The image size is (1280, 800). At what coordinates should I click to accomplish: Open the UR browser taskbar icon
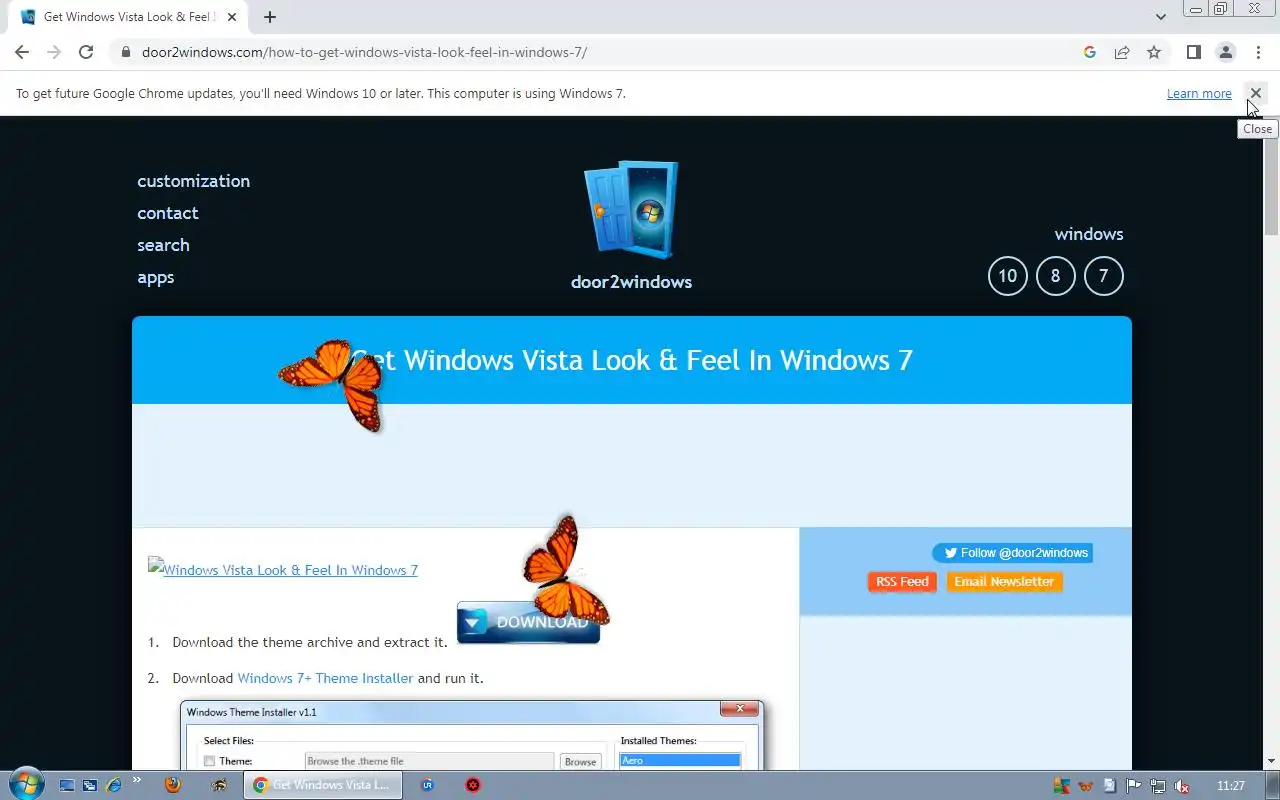428,785
